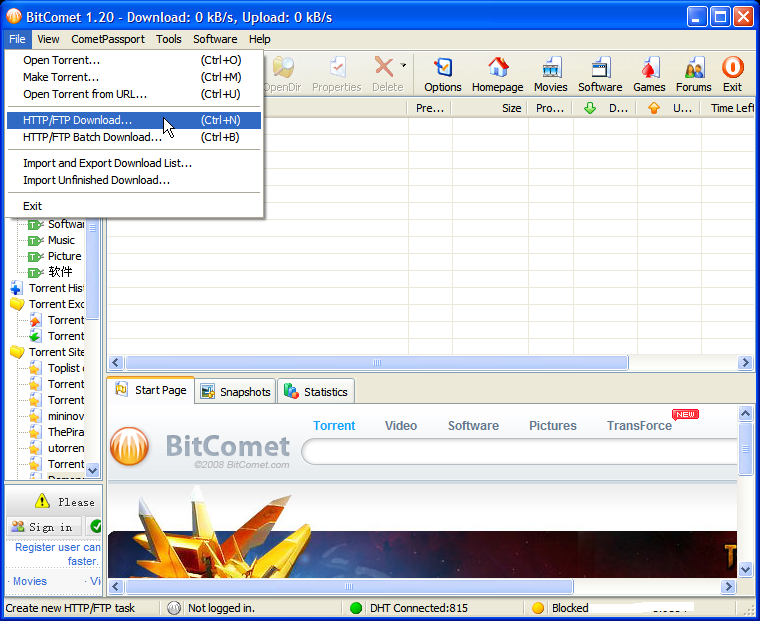
Task: Select HTTP/FTP Batch Download... entry
Action: (134, 137)
